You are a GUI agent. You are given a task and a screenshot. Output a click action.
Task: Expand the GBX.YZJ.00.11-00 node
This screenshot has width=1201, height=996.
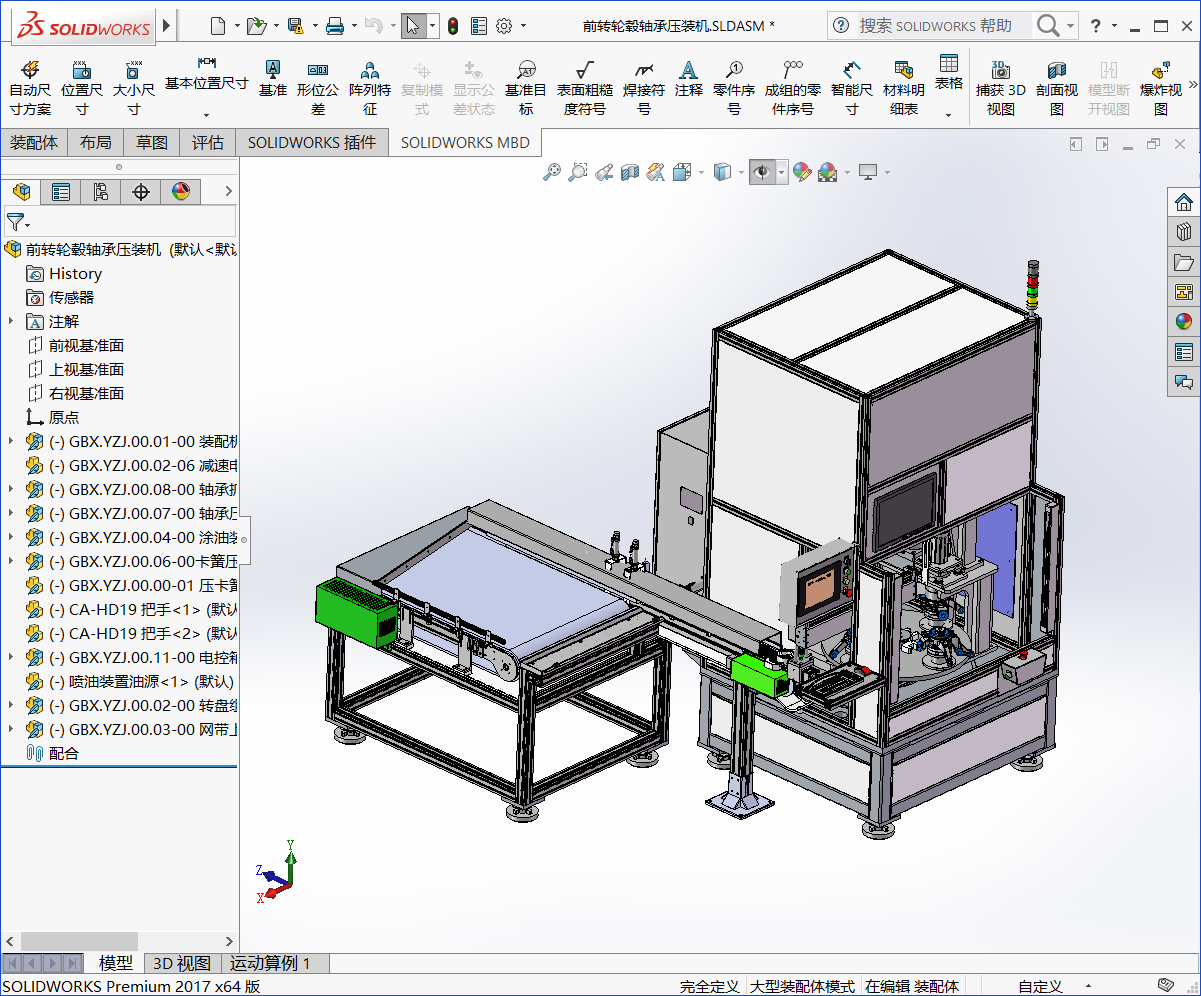(11, 657)
